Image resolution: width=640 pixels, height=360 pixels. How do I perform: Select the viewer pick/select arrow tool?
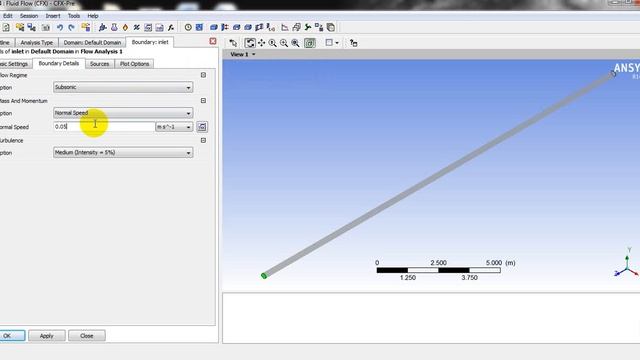[233, 43]
